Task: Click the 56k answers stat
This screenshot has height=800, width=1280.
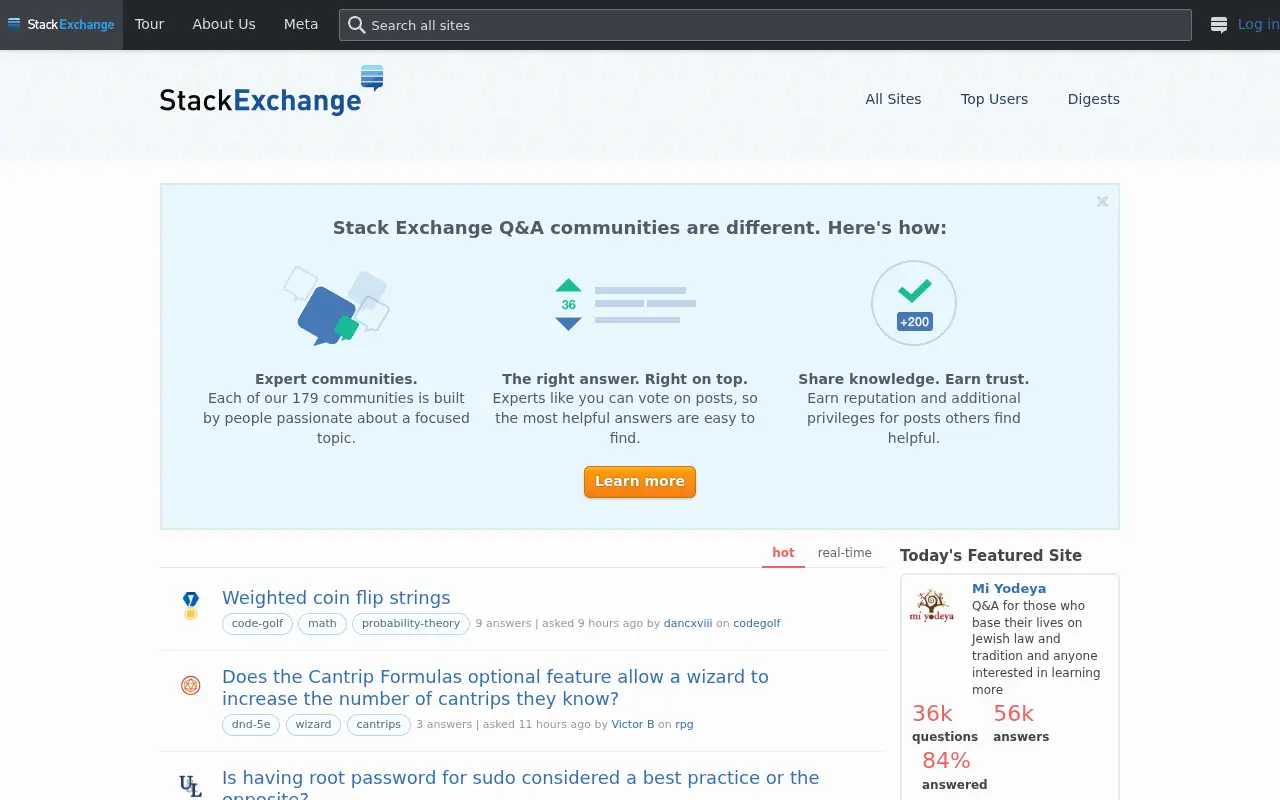Action: click(x=1020, y=723)
